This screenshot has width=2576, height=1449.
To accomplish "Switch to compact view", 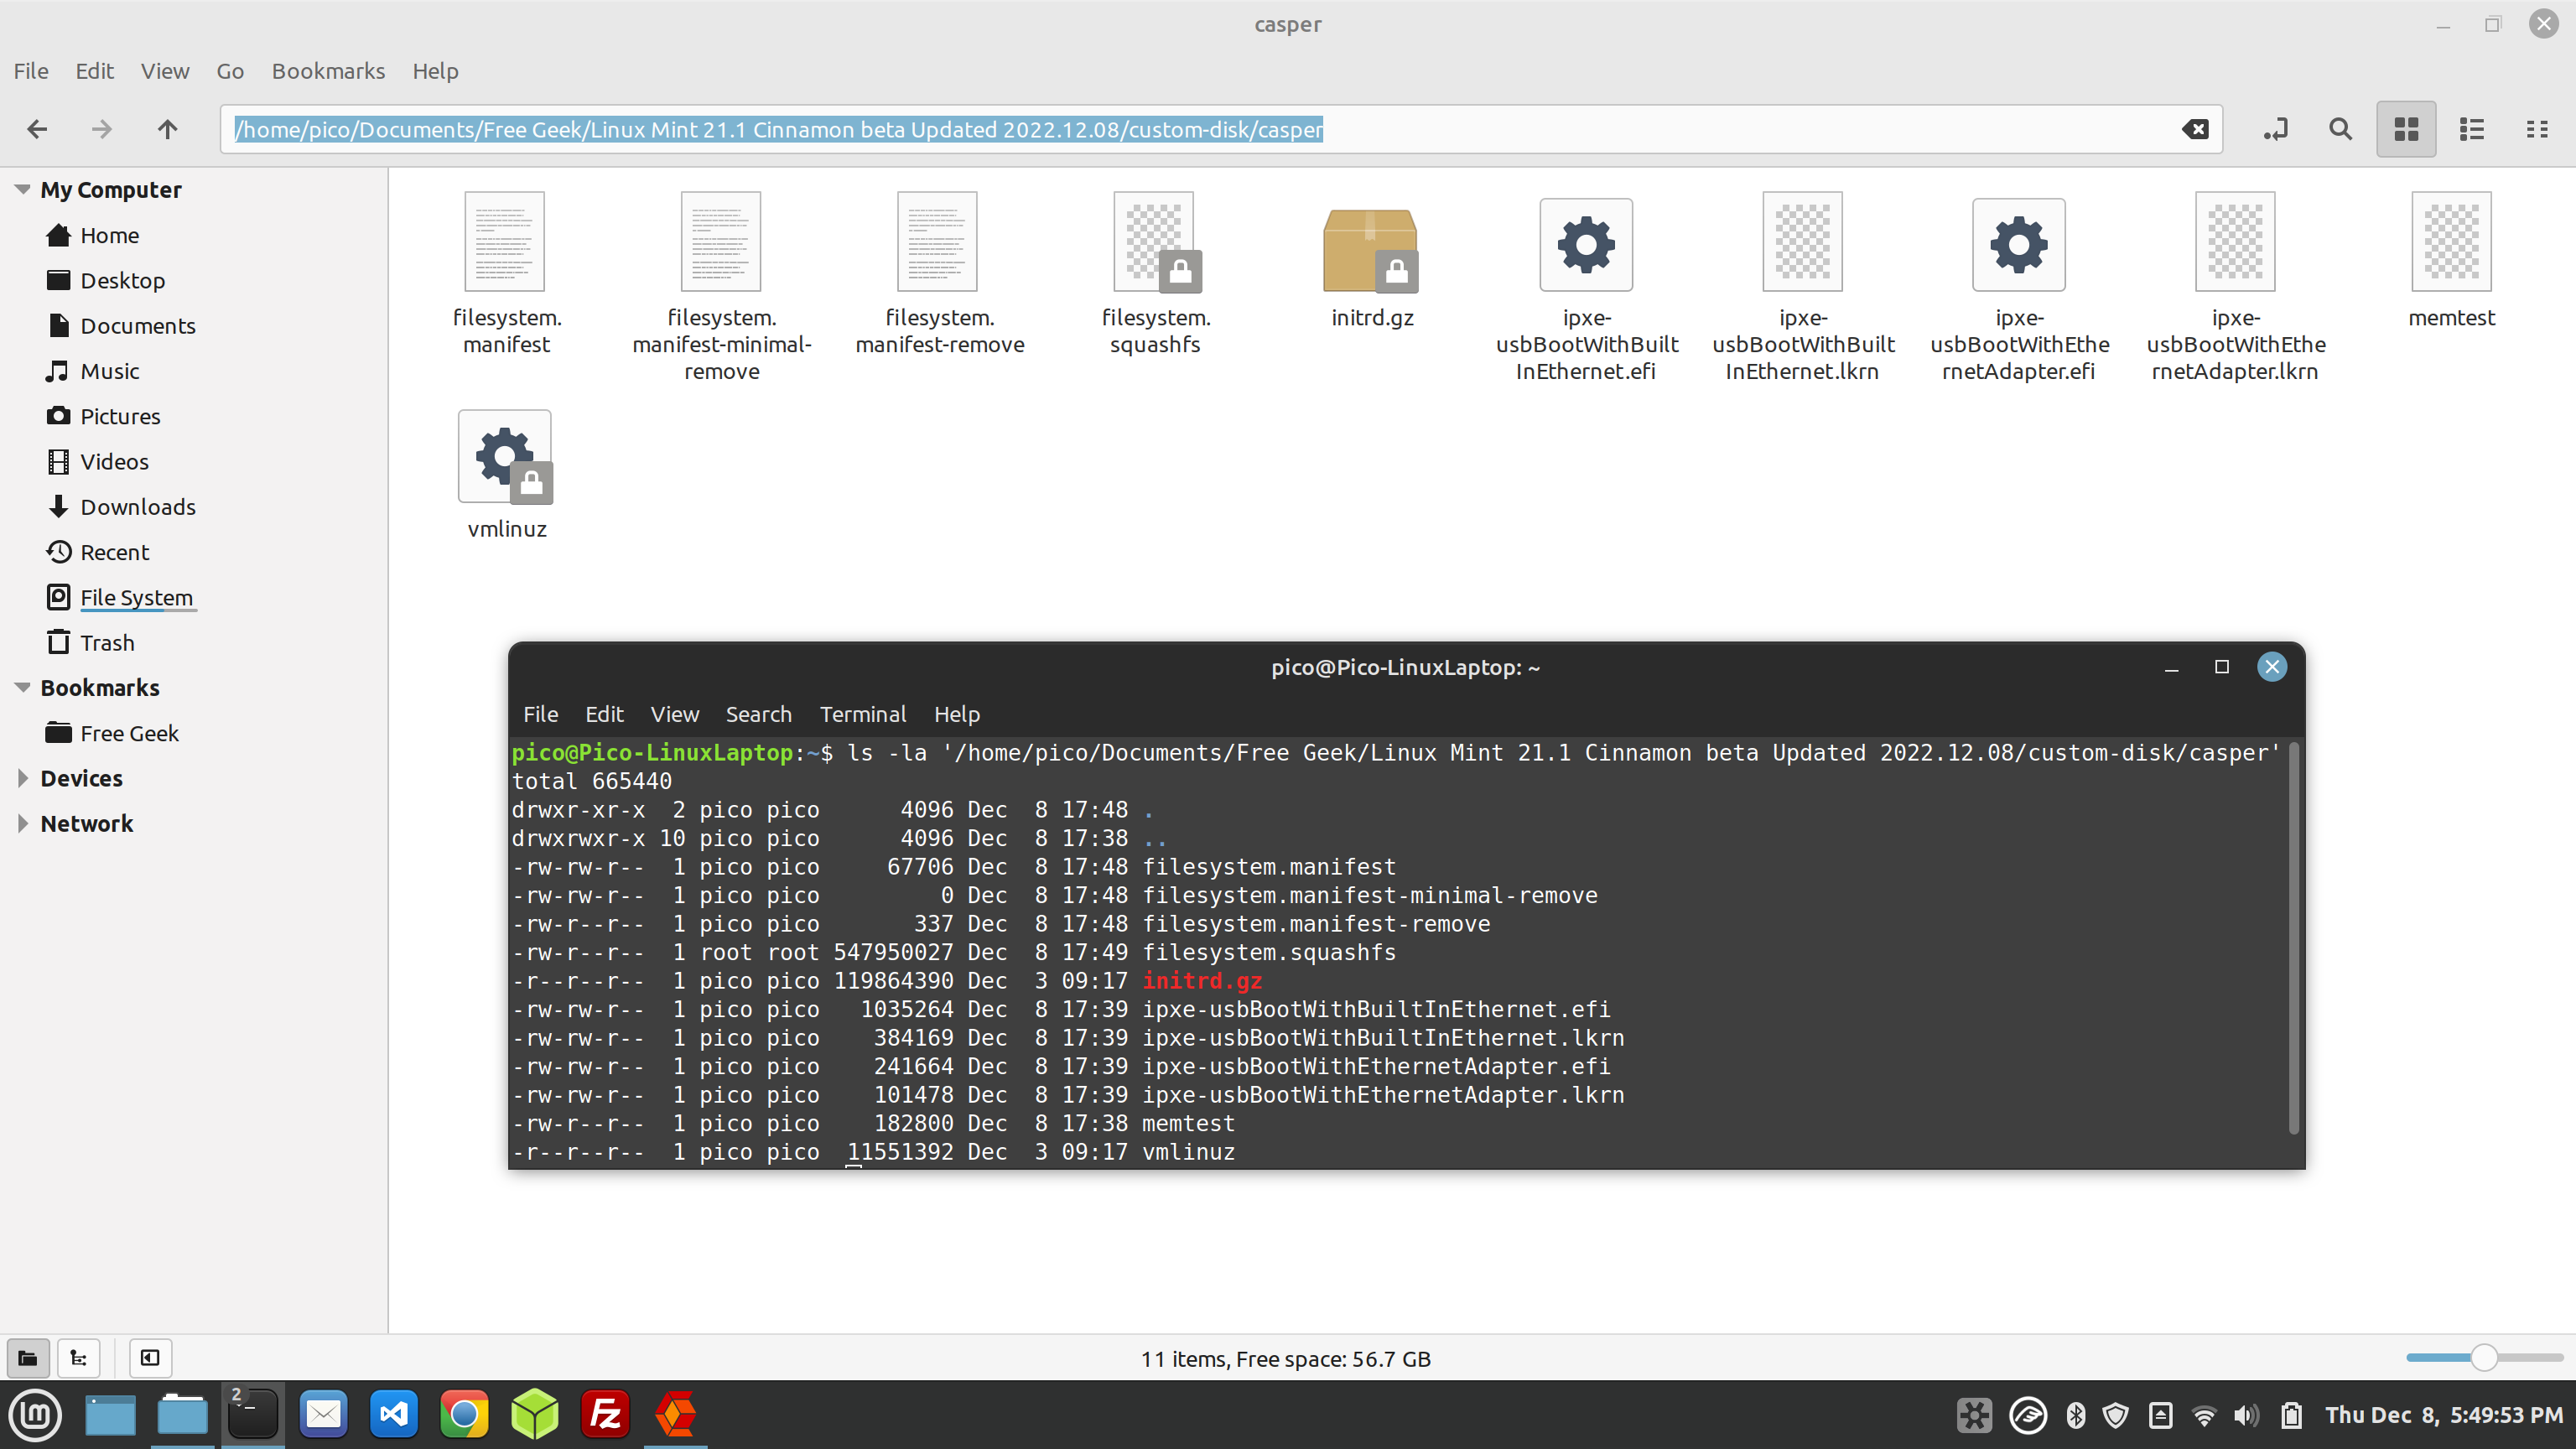I will (x=2538, y=129).
